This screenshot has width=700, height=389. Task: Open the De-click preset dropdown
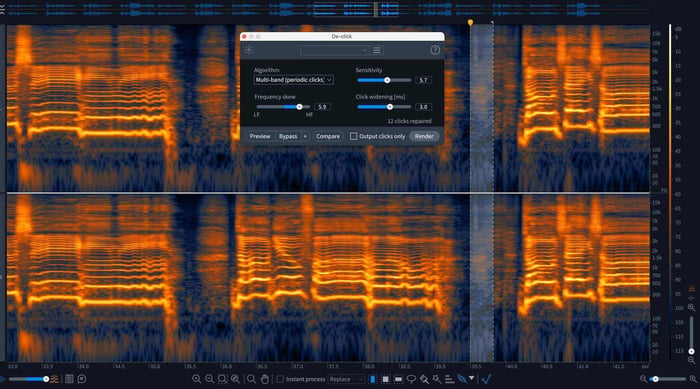pyautogui.click(x=335, y=50)
